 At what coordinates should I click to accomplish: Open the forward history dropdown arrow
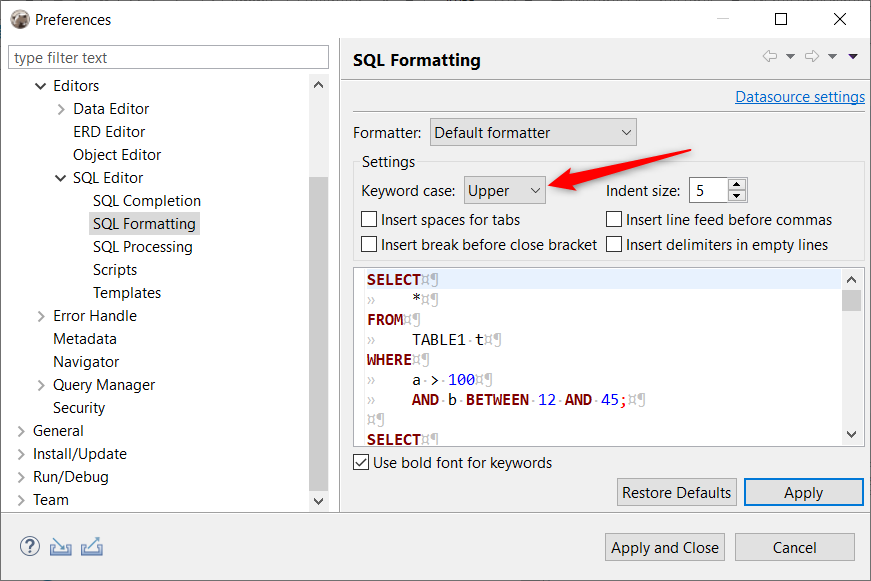832,56
